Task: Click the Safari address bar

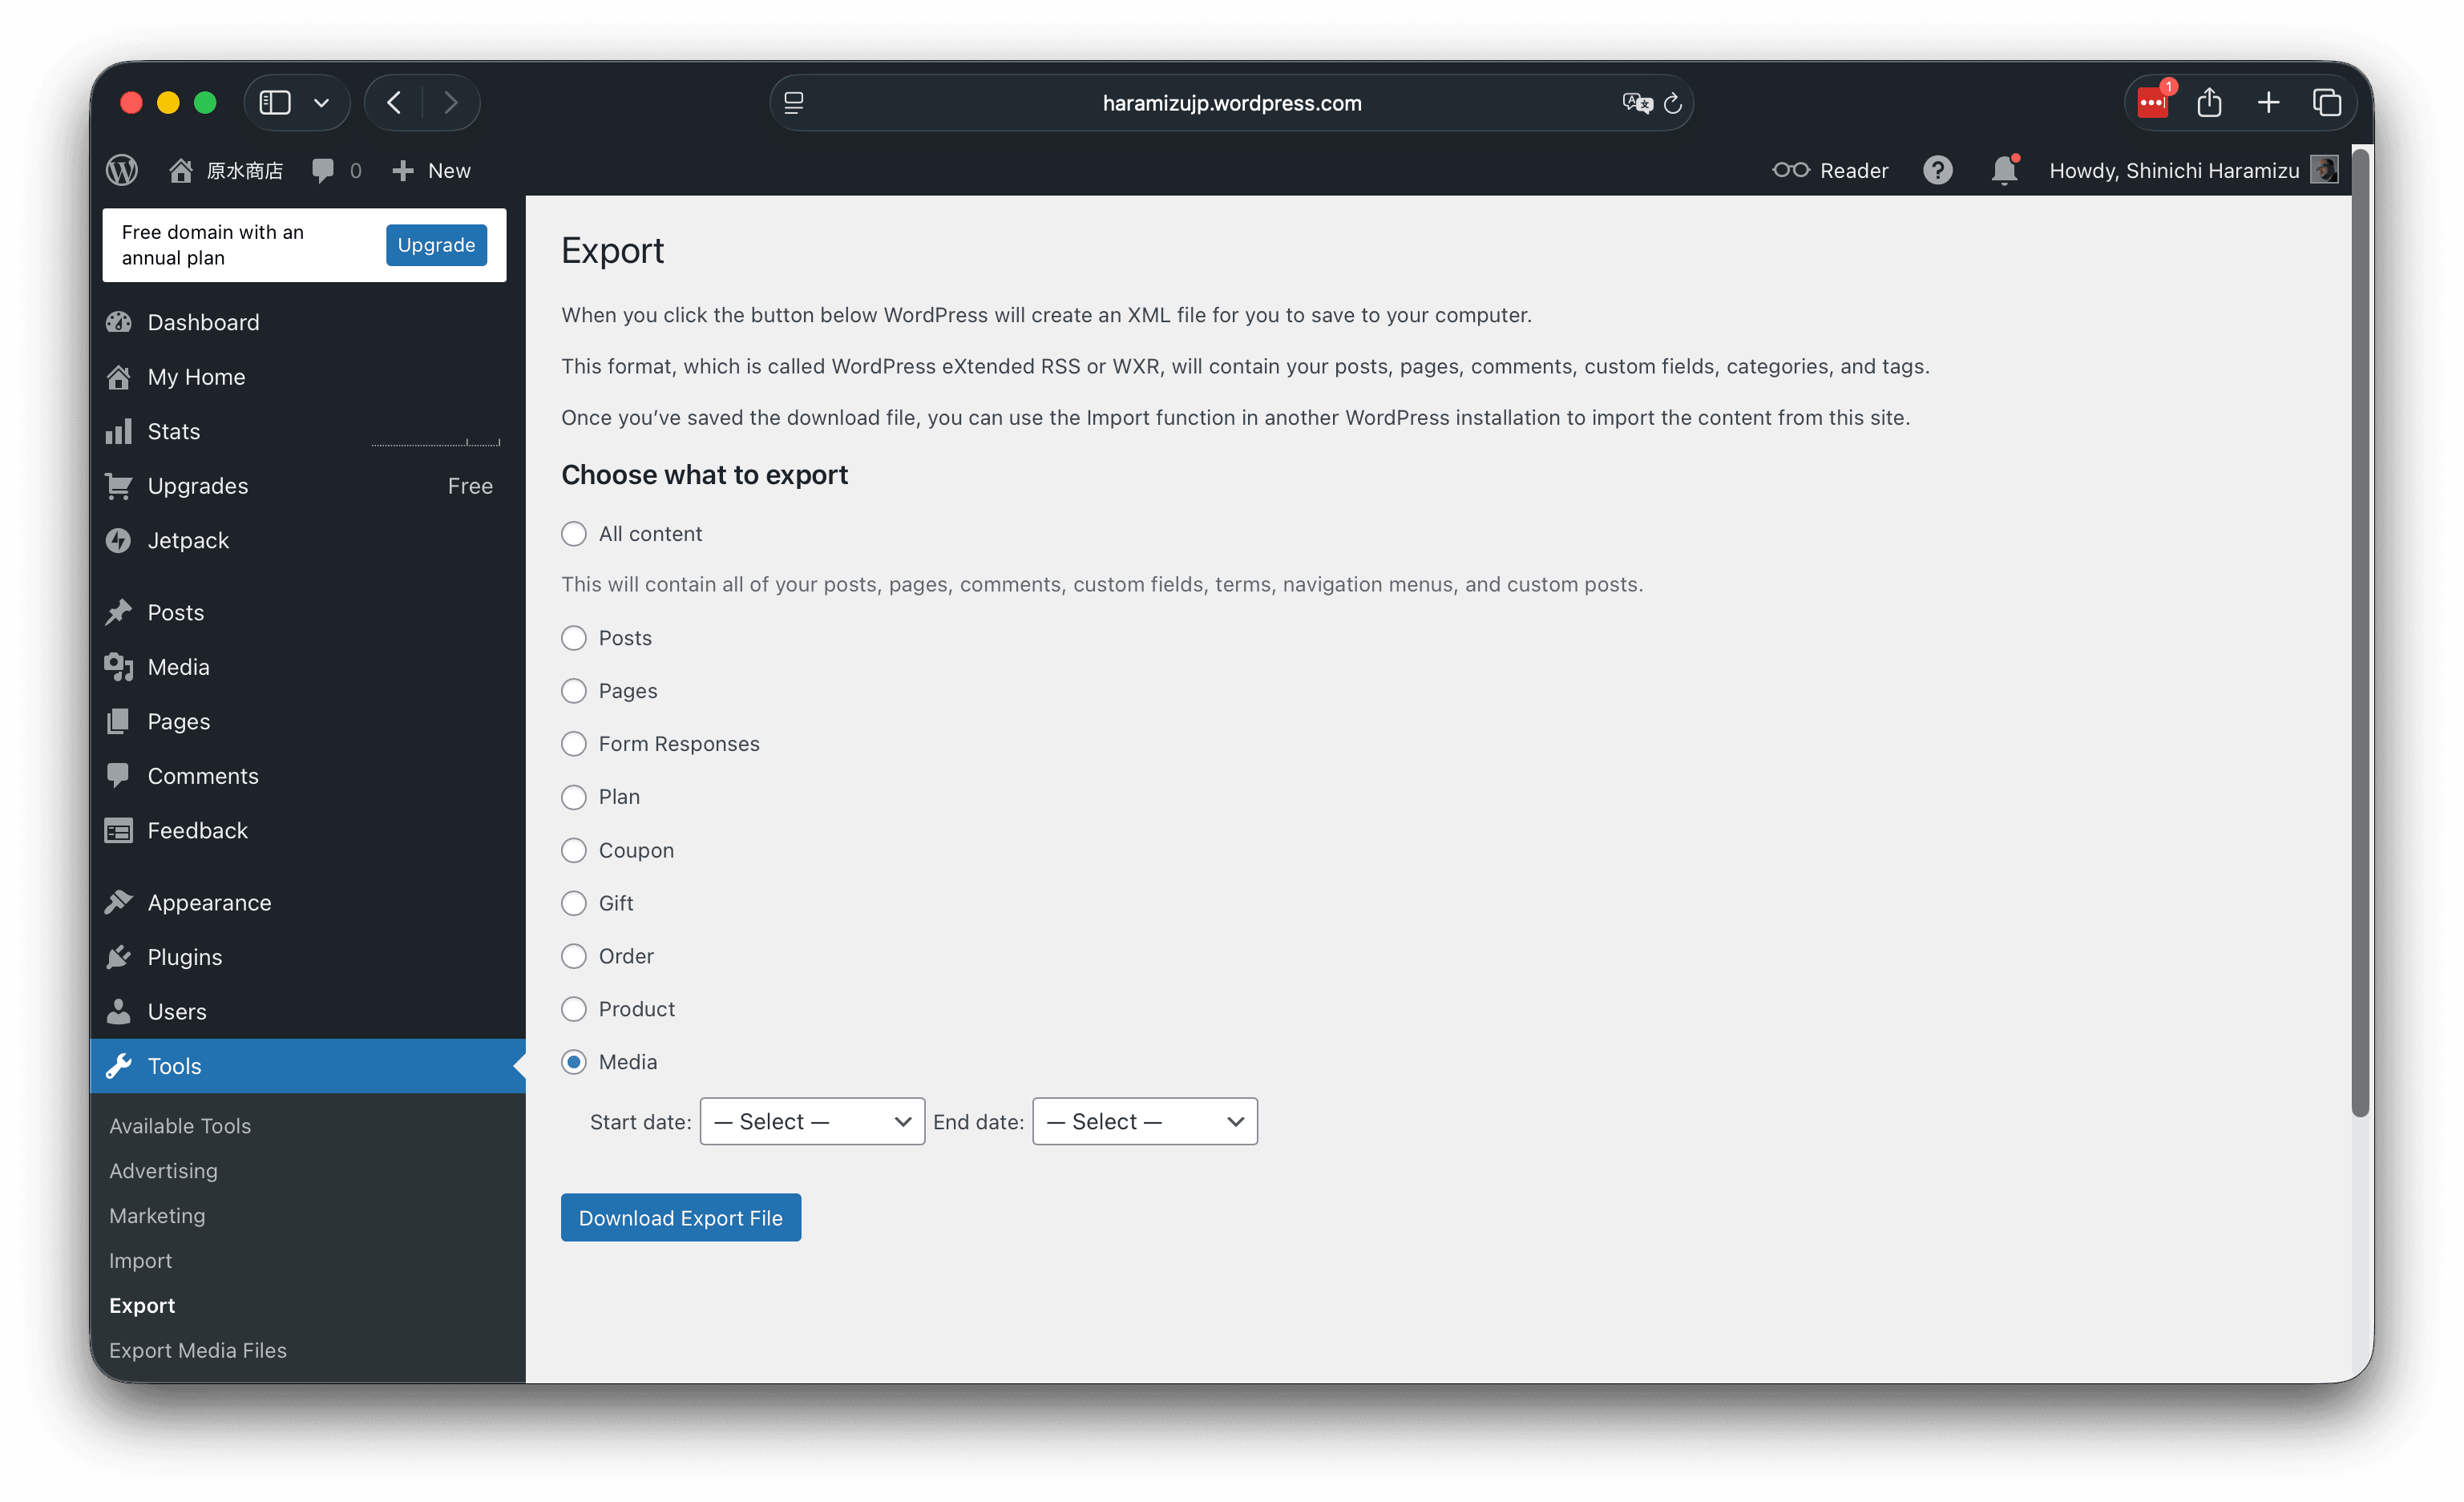Action: click(x=1231, y=103)
